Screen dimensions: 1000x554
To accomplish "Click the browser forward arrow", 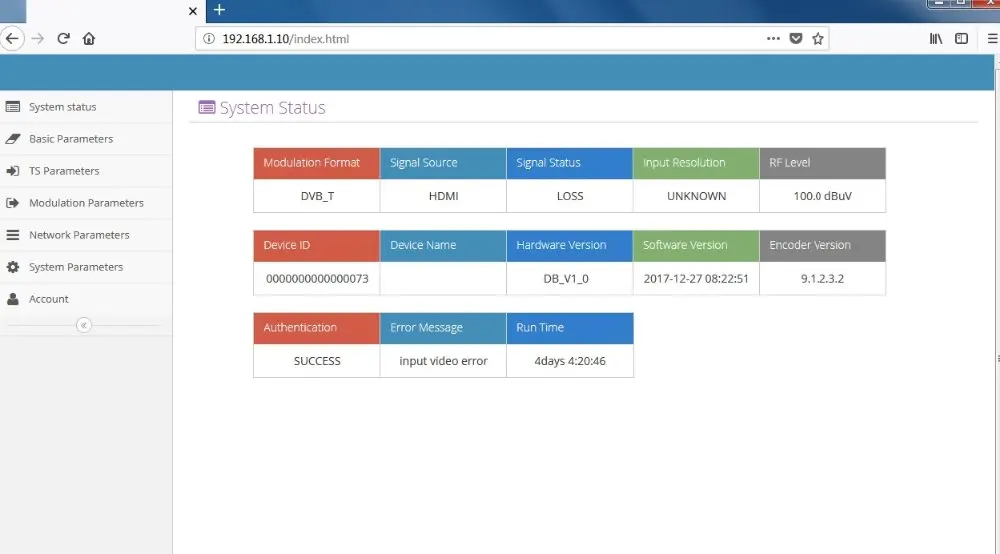I will click(38, 39).
